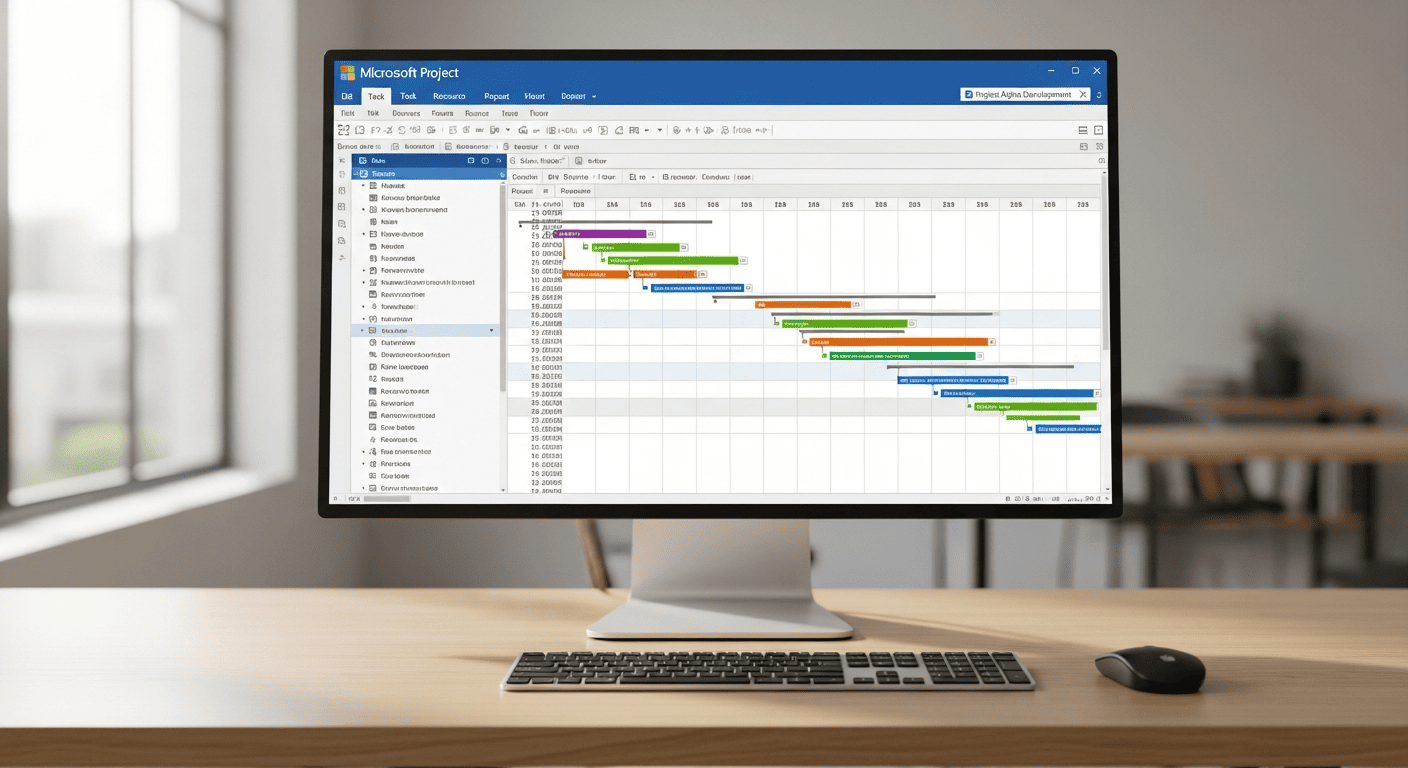Image resolution: width=1408 pixels, height=768 pixels.
Task: Switch to the Report ribbon tab
Action: (x=496, y=97)
